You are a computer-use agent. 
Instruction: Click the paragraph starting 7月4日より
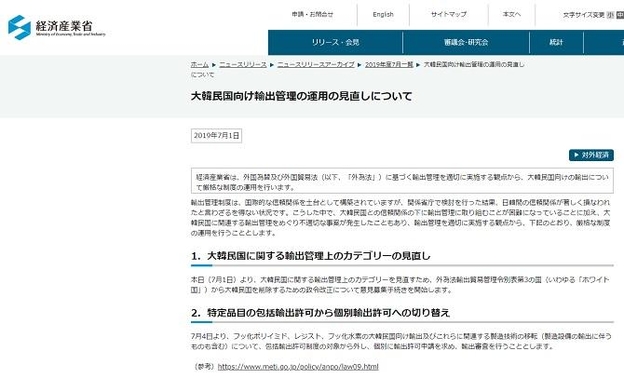point(401,341)
